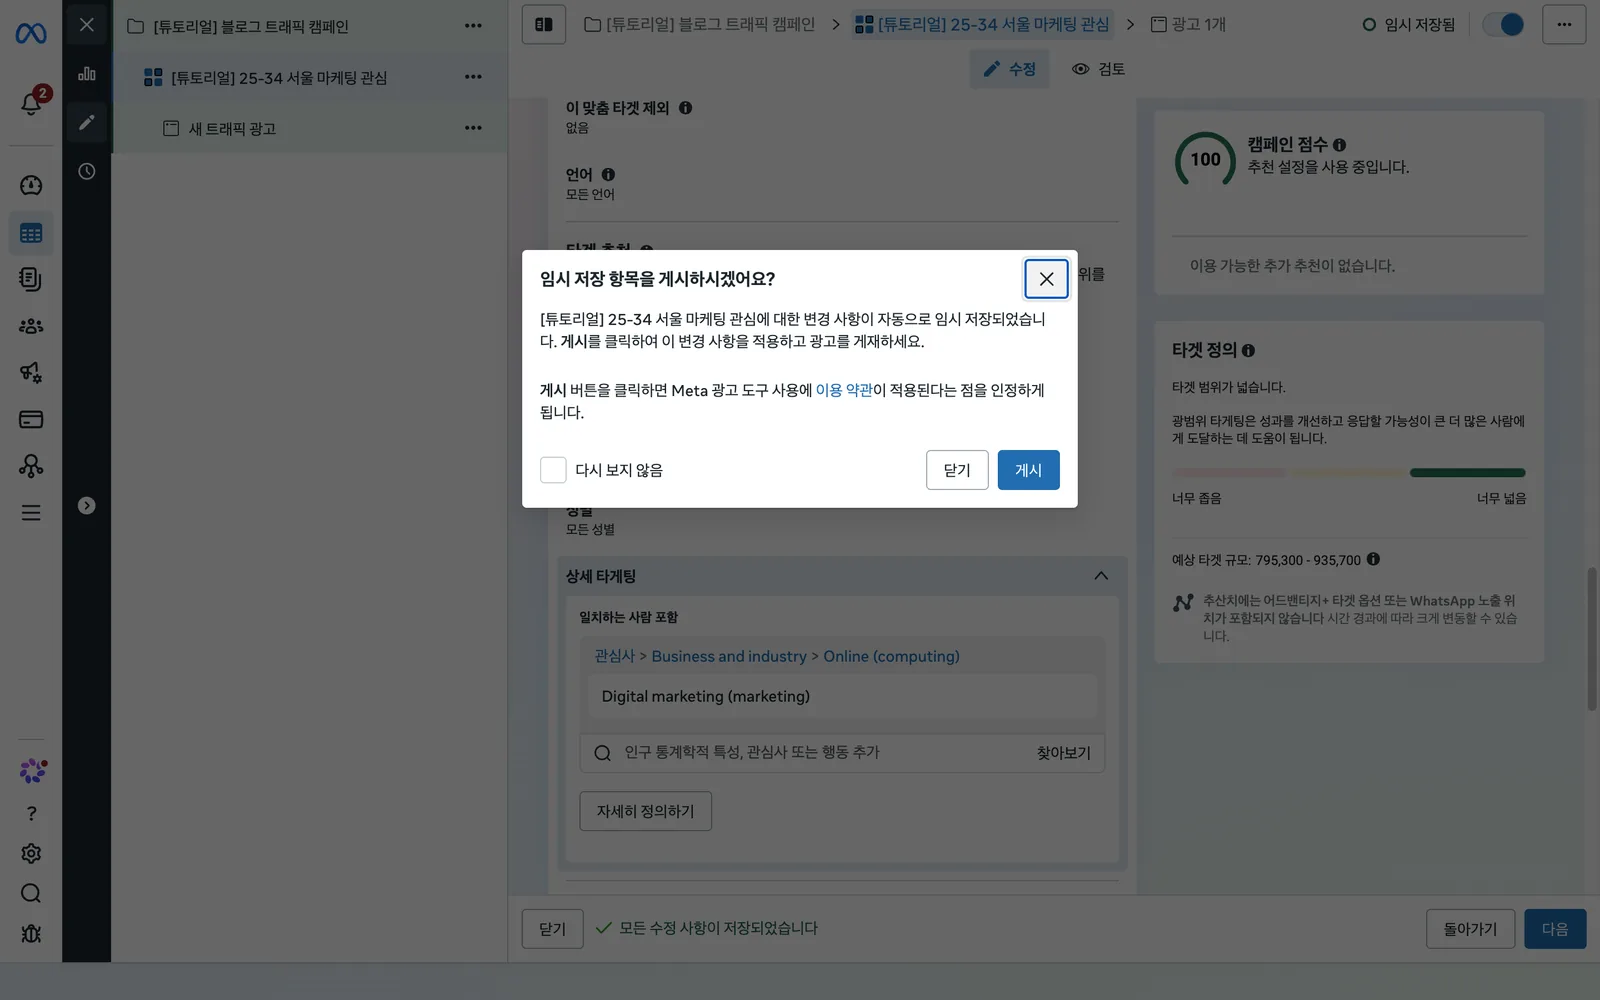Click the help question mark icon
Image resolution: width=1600 pixels, height=1000 pixels.
tap(31, 813)
